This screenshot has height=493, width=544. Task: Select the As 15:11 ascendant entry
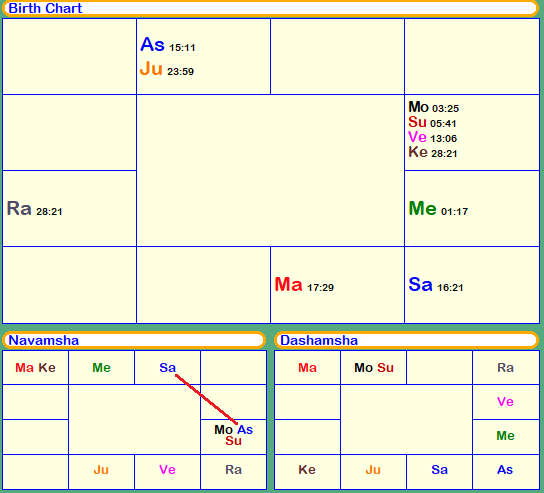tap(168, 45)
